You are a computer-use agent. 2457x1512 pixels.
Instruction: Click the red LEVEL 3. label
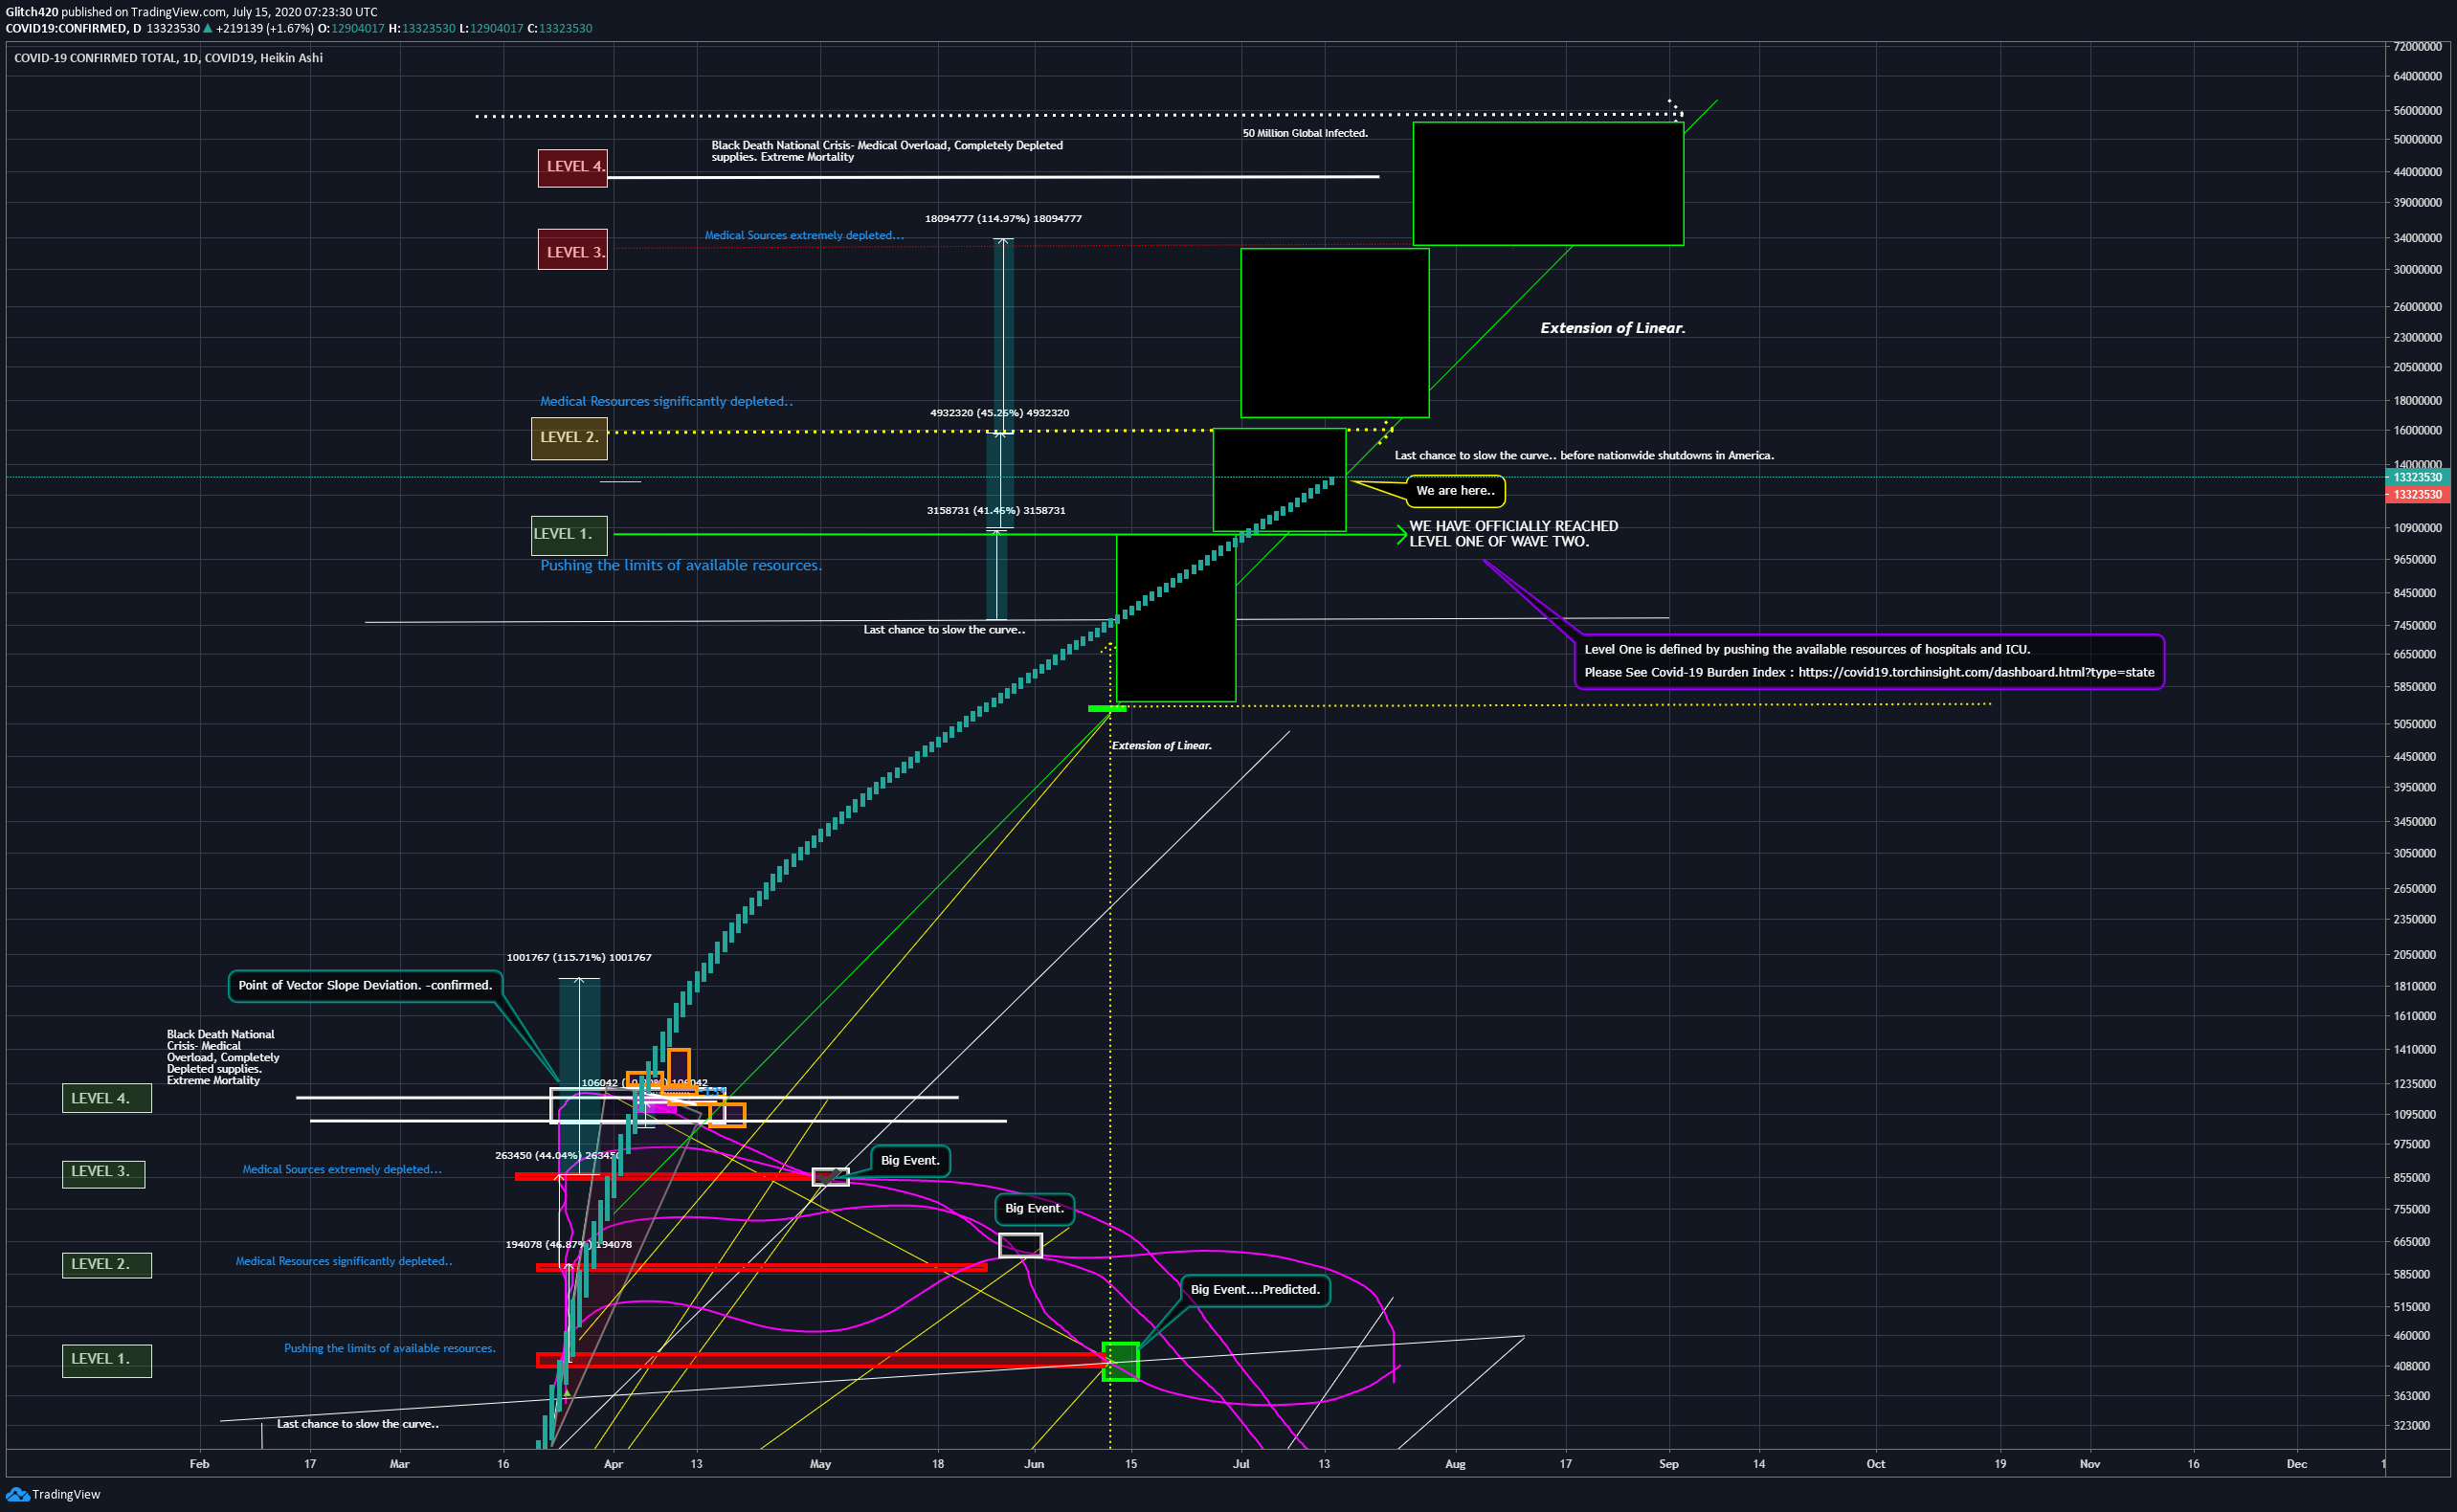coord(573,252)
